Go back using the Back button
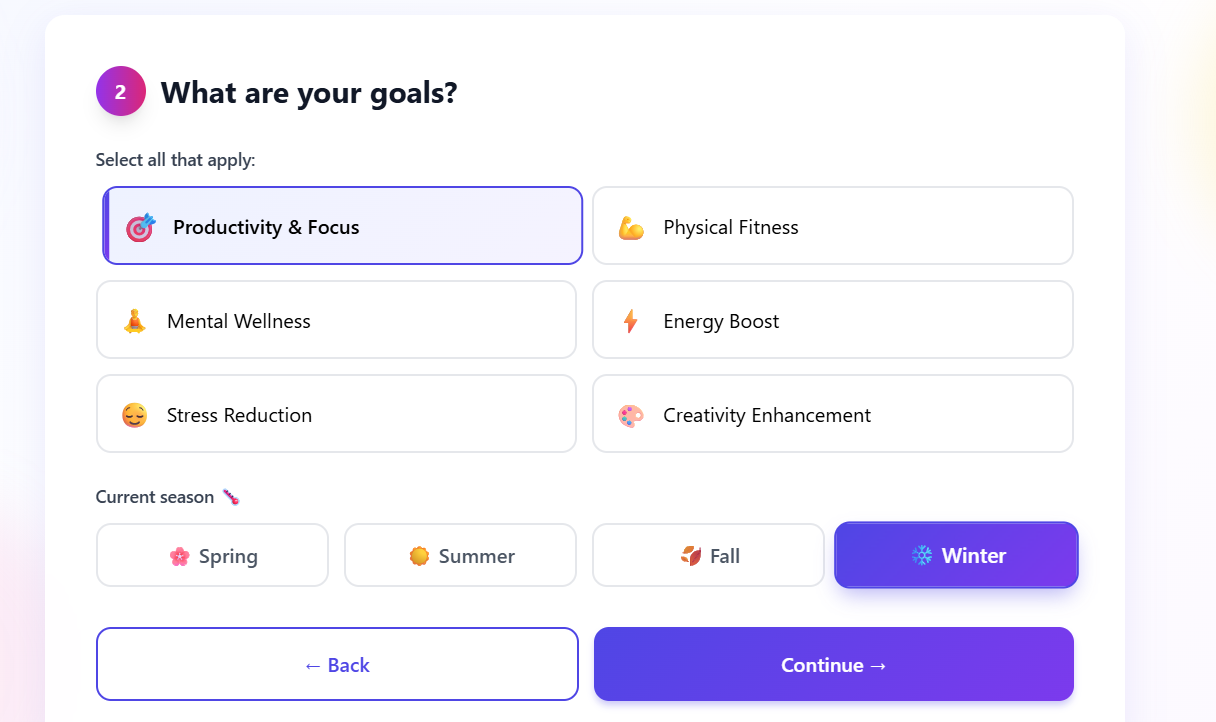The image size is (1216, 722). (337, 664)
